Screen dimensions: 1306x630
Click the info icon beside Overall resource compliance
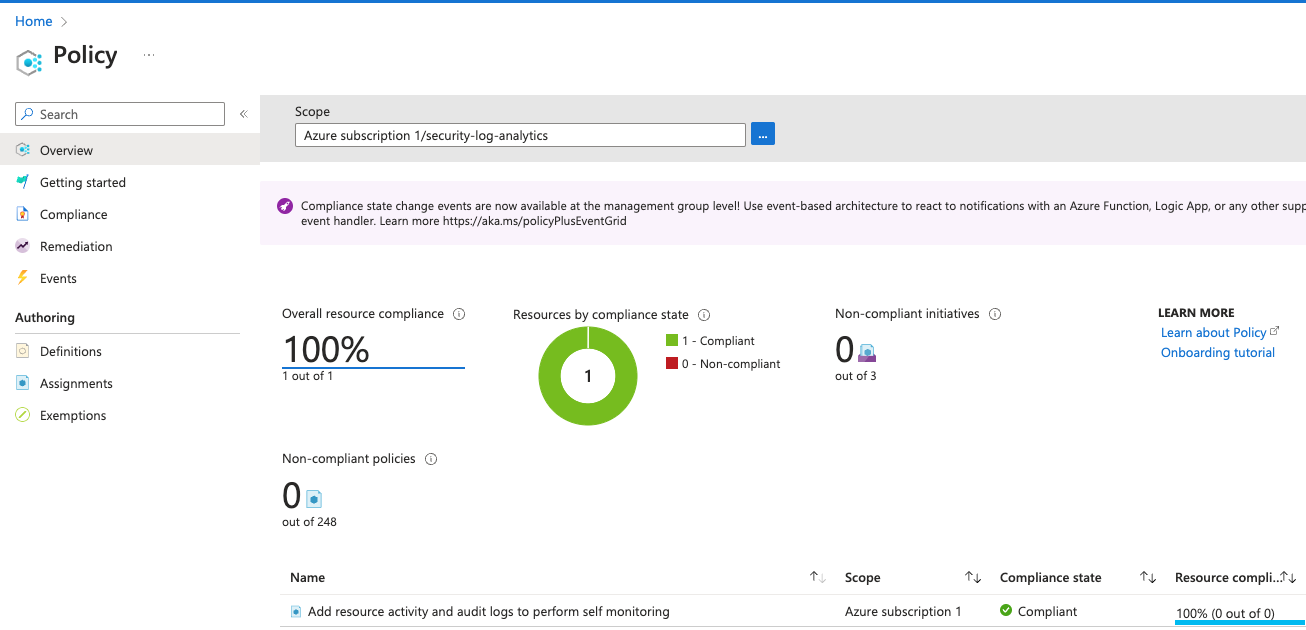459,314
